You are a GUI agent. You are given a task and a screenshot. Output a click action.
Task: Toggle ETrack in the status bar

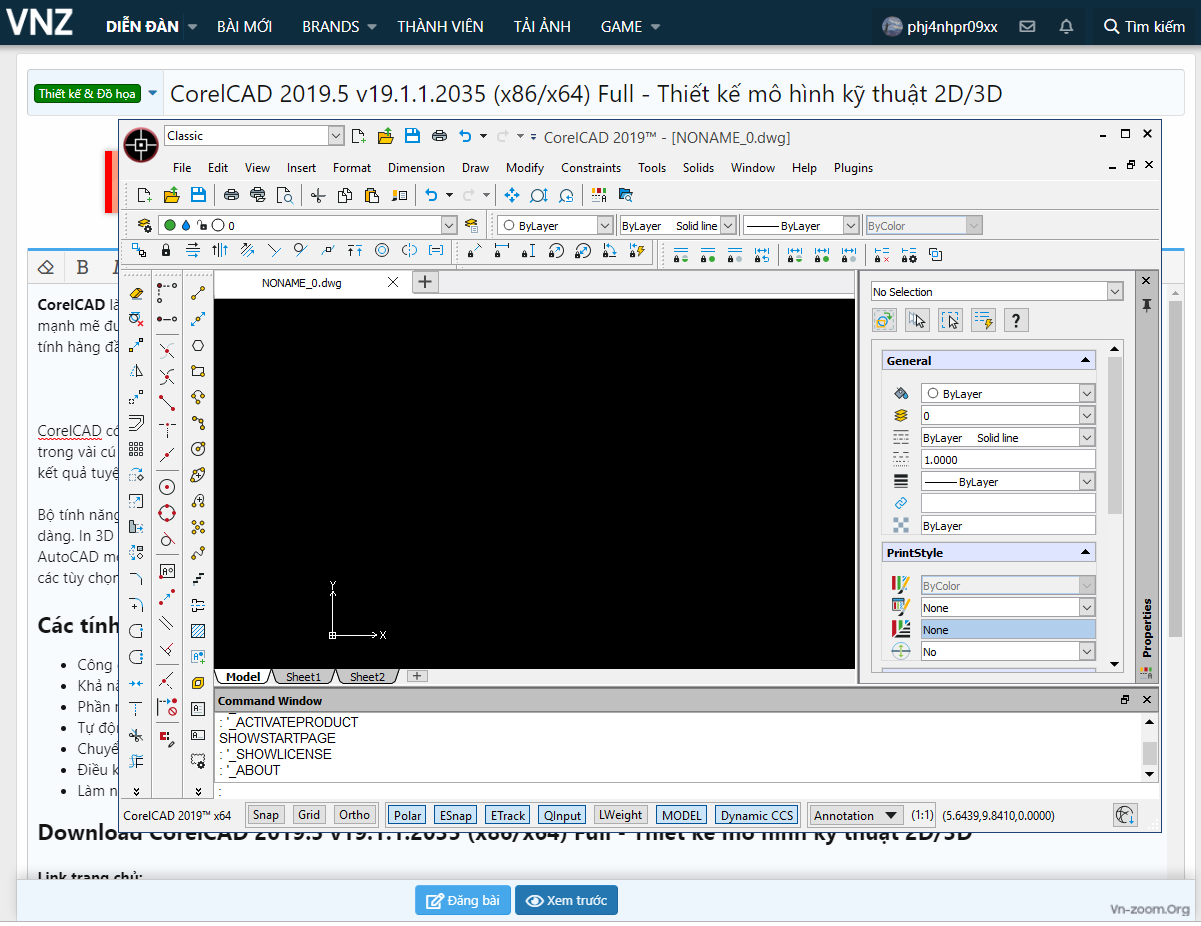pyautogui.click(x=508, y=815)
